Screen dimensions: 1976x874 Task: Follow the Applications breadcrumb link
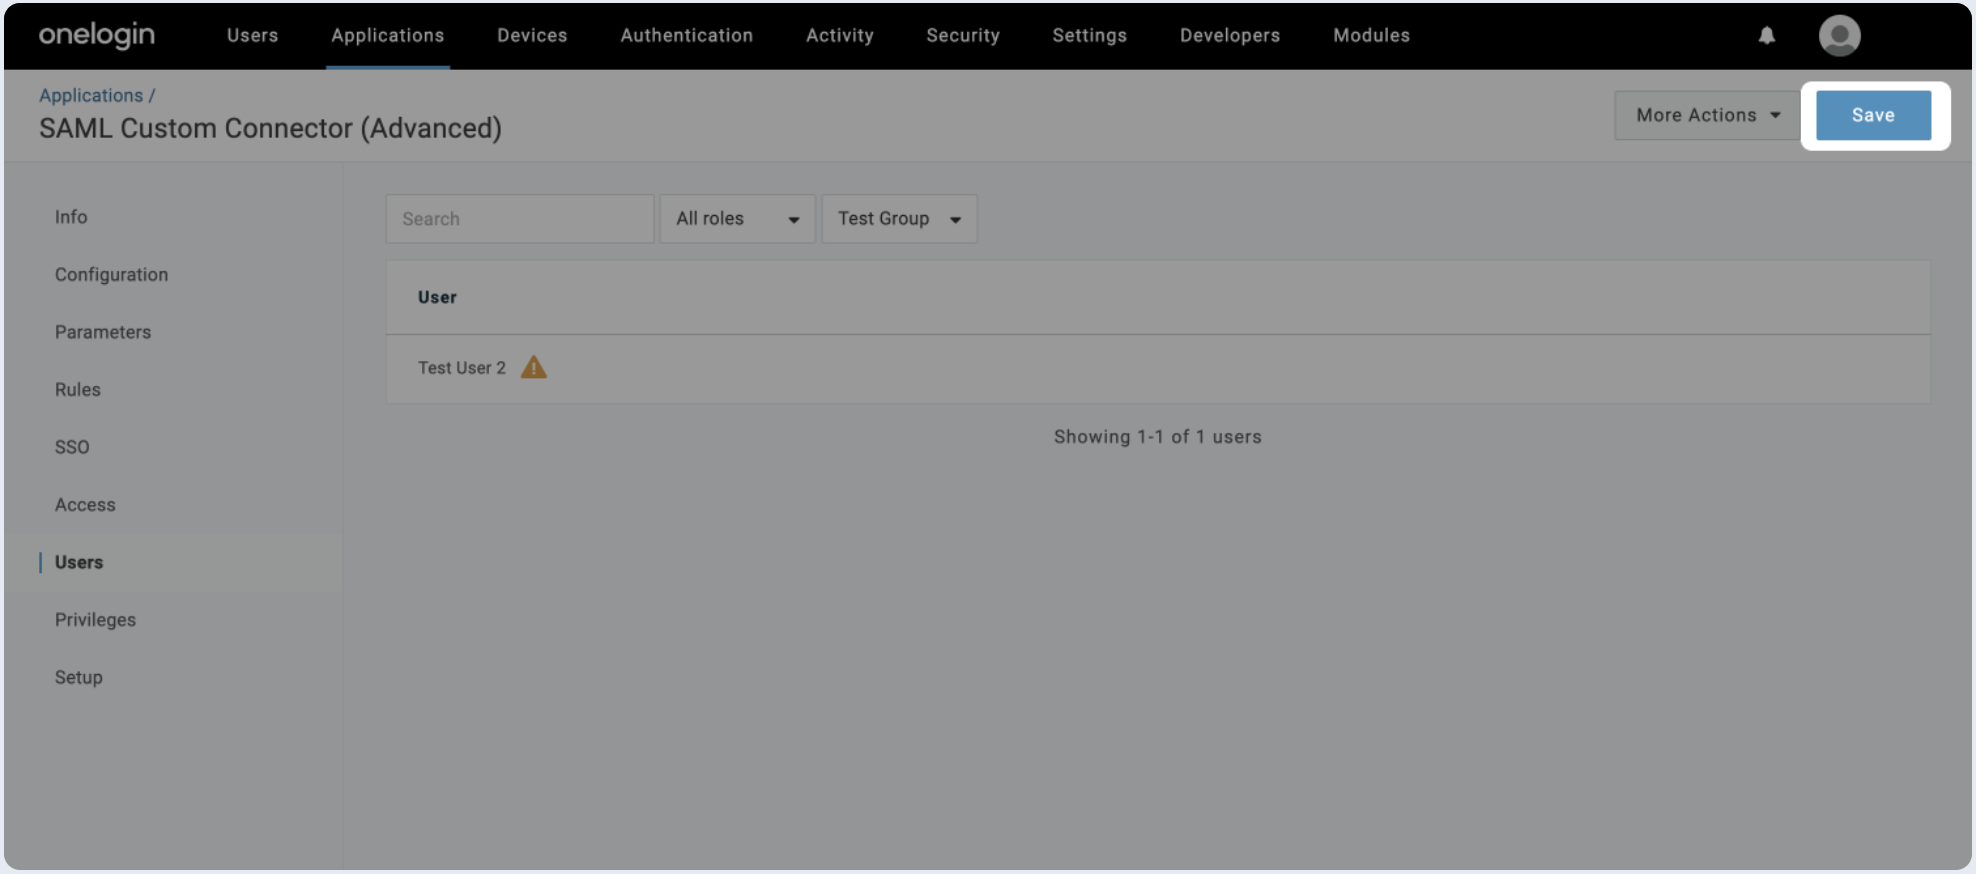[x=91, y=95]
